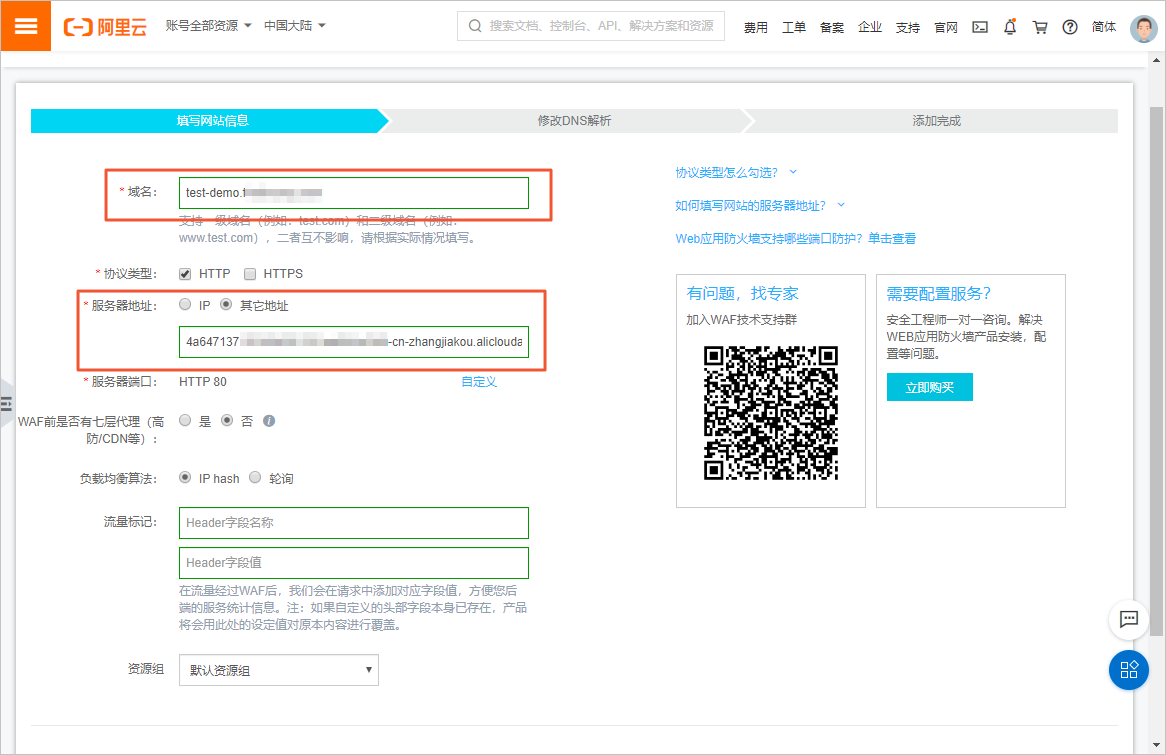Focus the 域名 input field
The width and height of the screenshot is (1166, 755).
point(354,193)
